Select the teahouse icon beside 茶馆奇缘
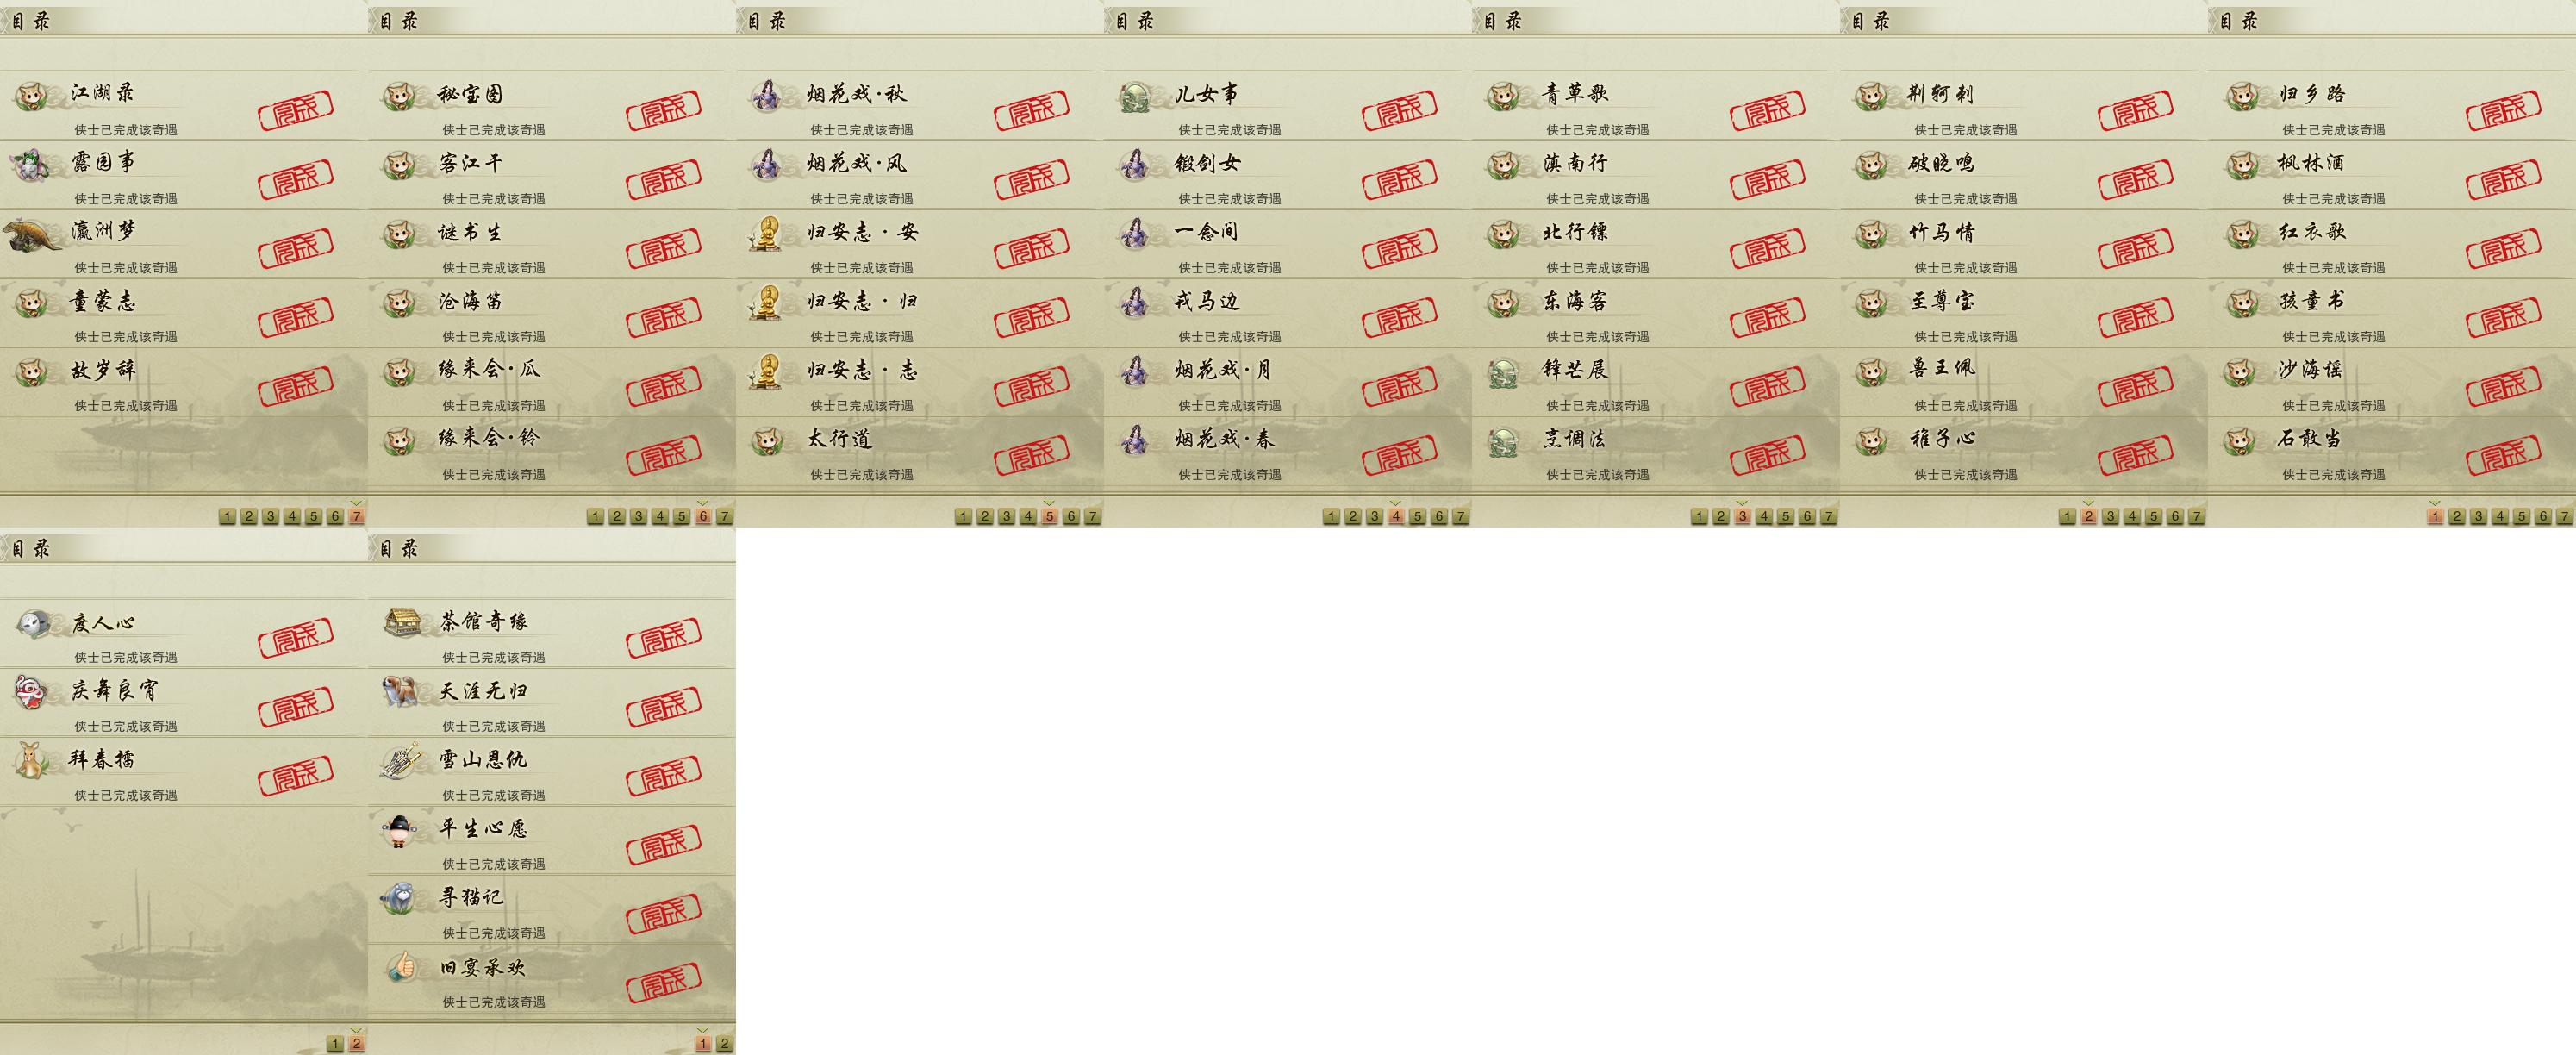The height and width of the screenshot is (1055, 2576). [x=403, y=621]
